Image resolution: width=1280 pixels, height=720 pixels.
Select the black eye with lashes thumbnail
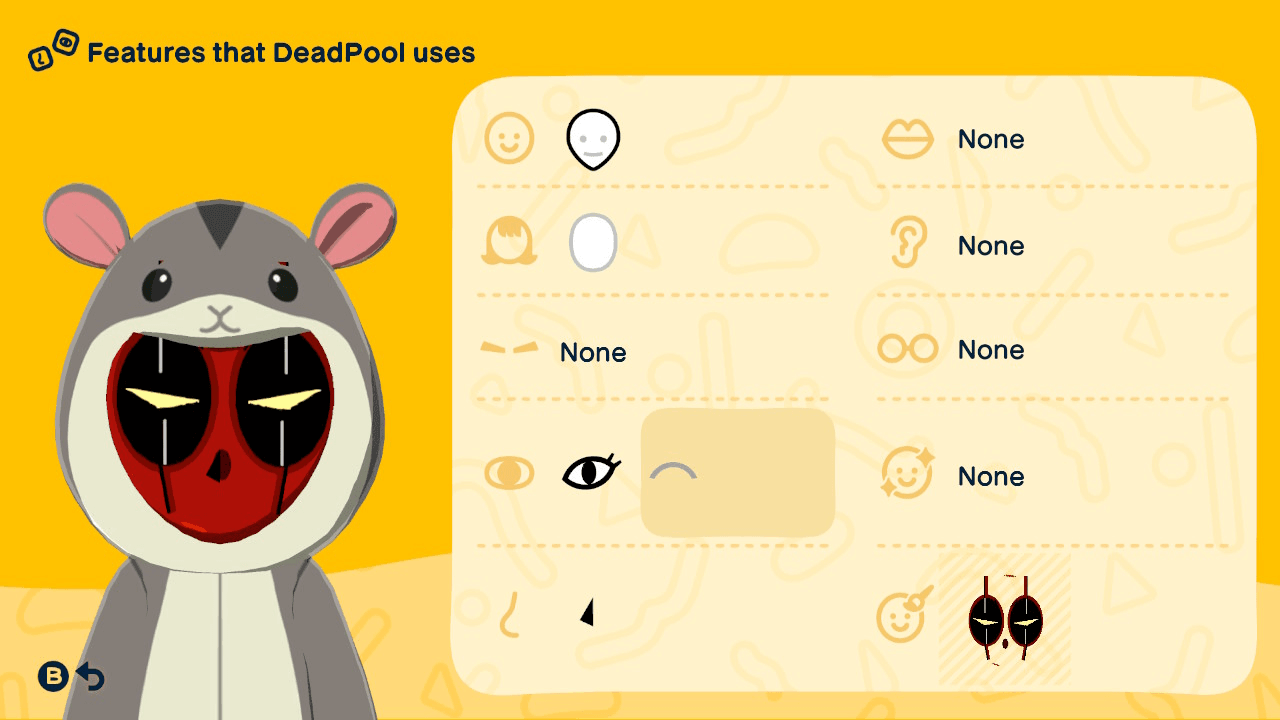pos(591,472)
